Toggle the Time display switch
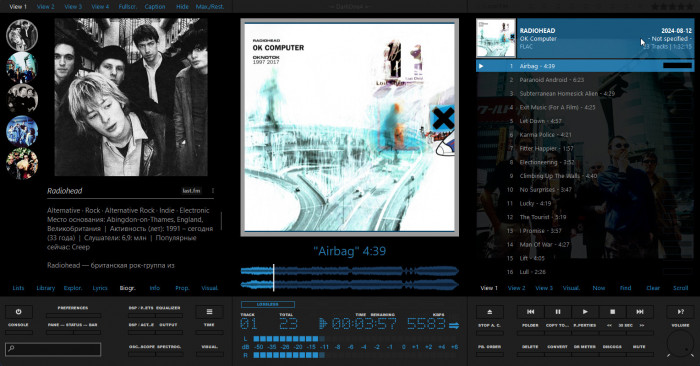The height and width of the screenshot is (366, 700). coord(209,332)
